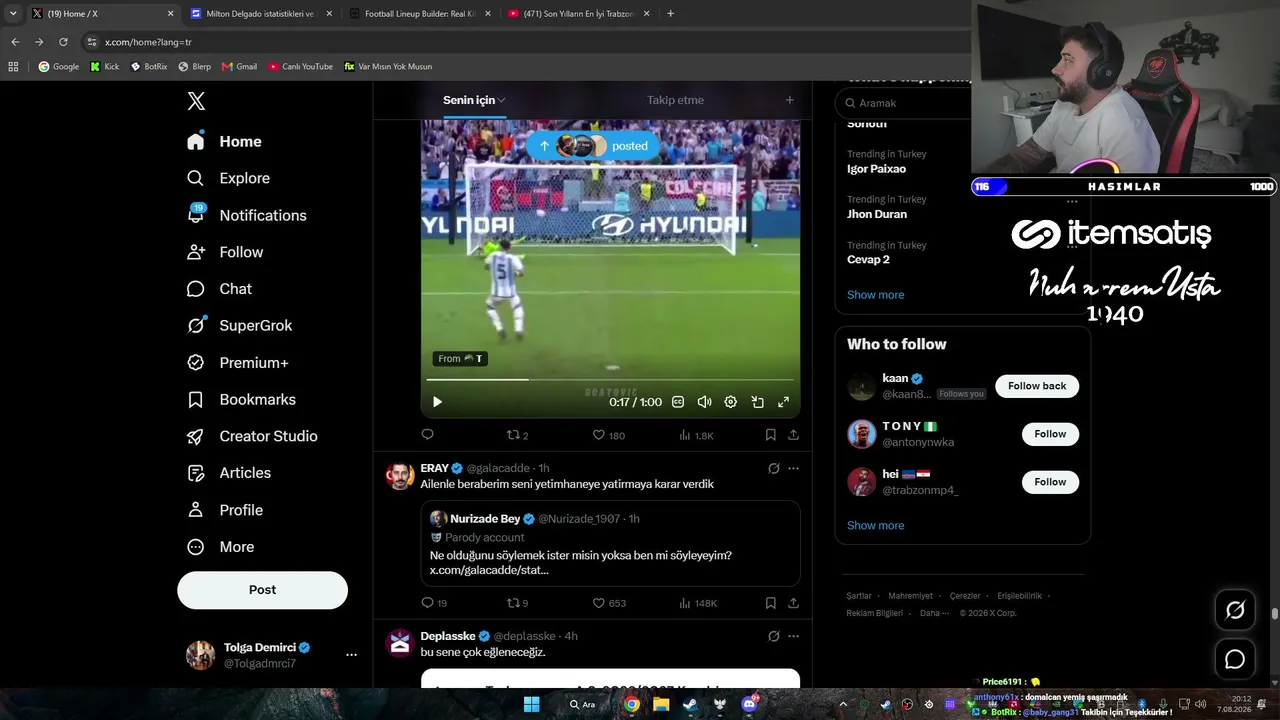Open the Kick bookmark
Viewport: 1280px width, 720px height.
point(104,67)
